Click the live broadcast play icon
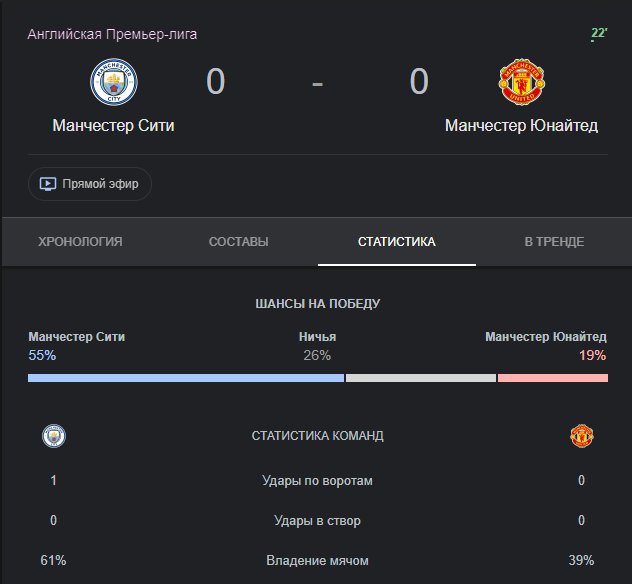The width and height of the screenshot is (632, 584). 48,184
